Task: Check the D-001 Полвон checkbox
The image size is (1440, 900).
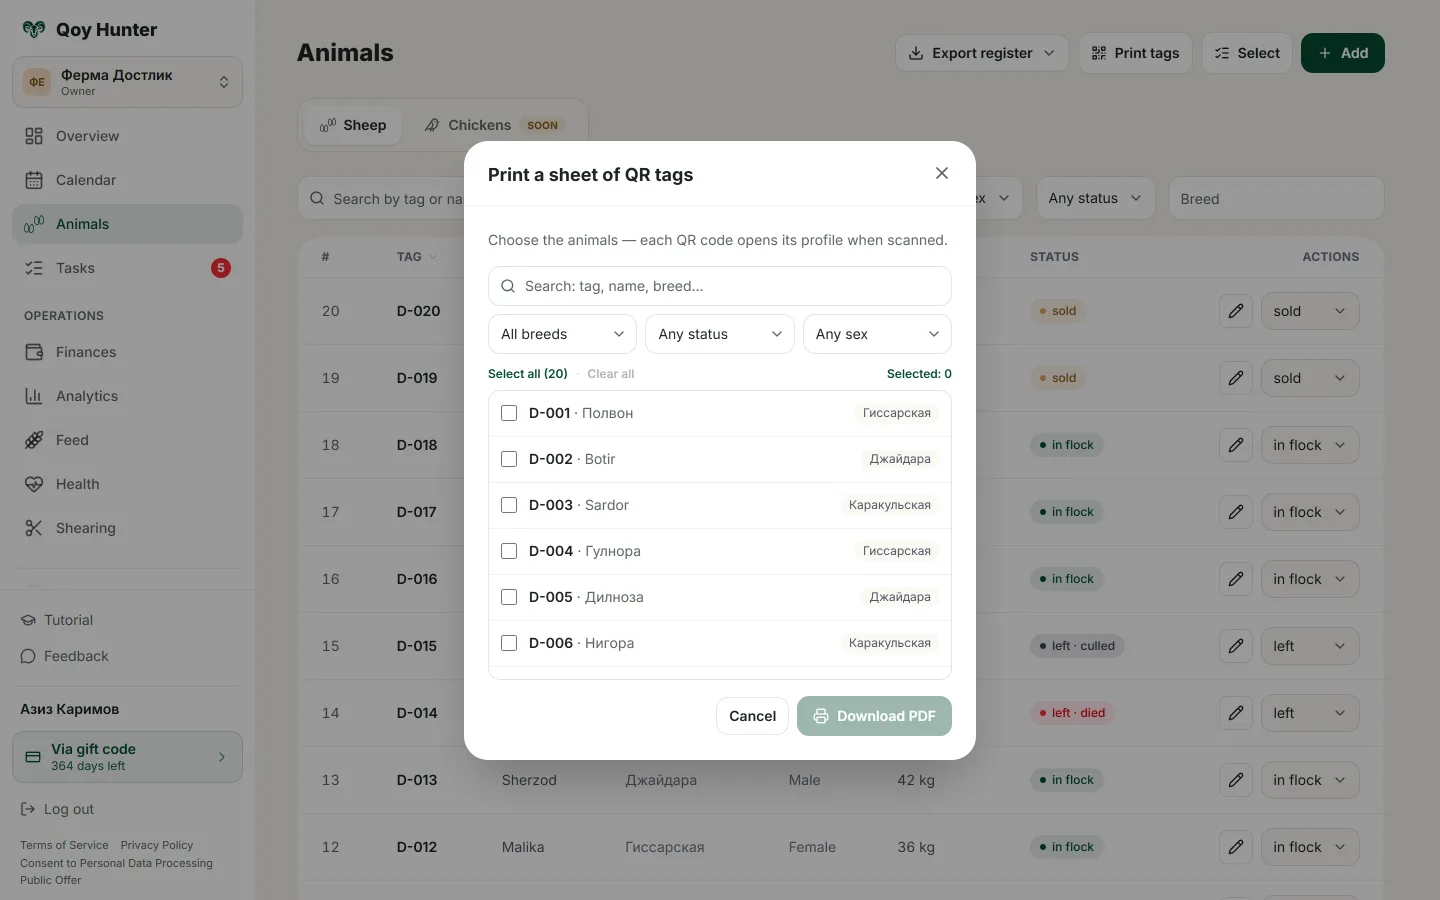Action: (x=509, y=413)
